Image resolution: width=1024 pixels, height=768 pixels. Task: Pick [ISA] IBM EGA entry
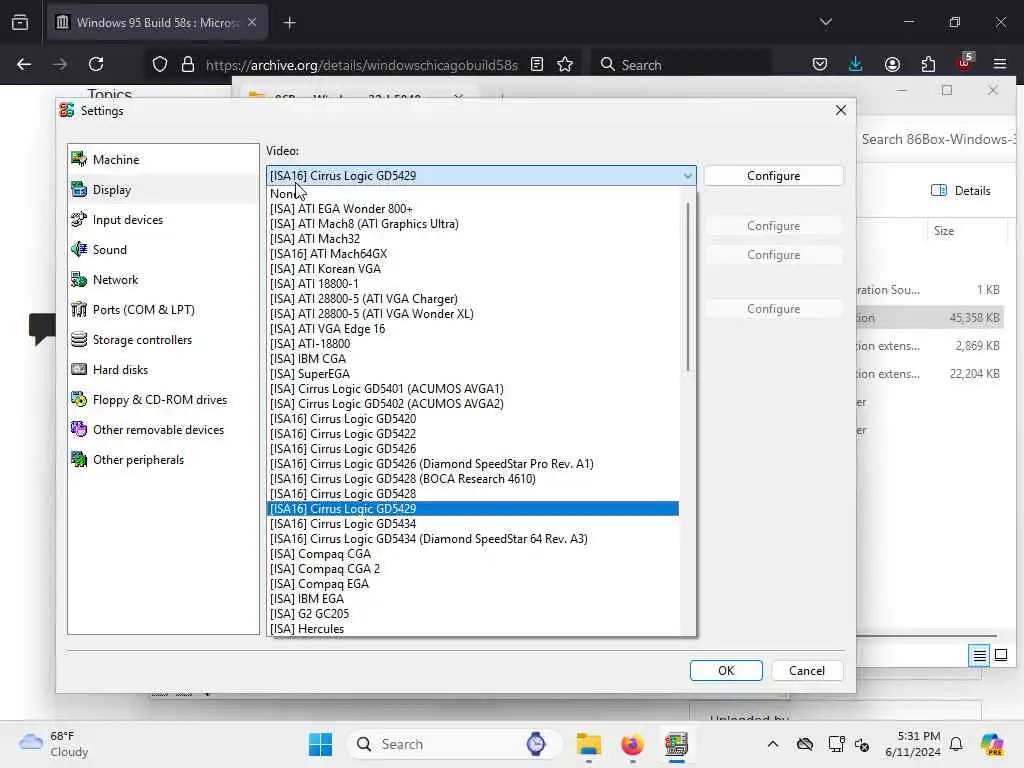[473, 599]
